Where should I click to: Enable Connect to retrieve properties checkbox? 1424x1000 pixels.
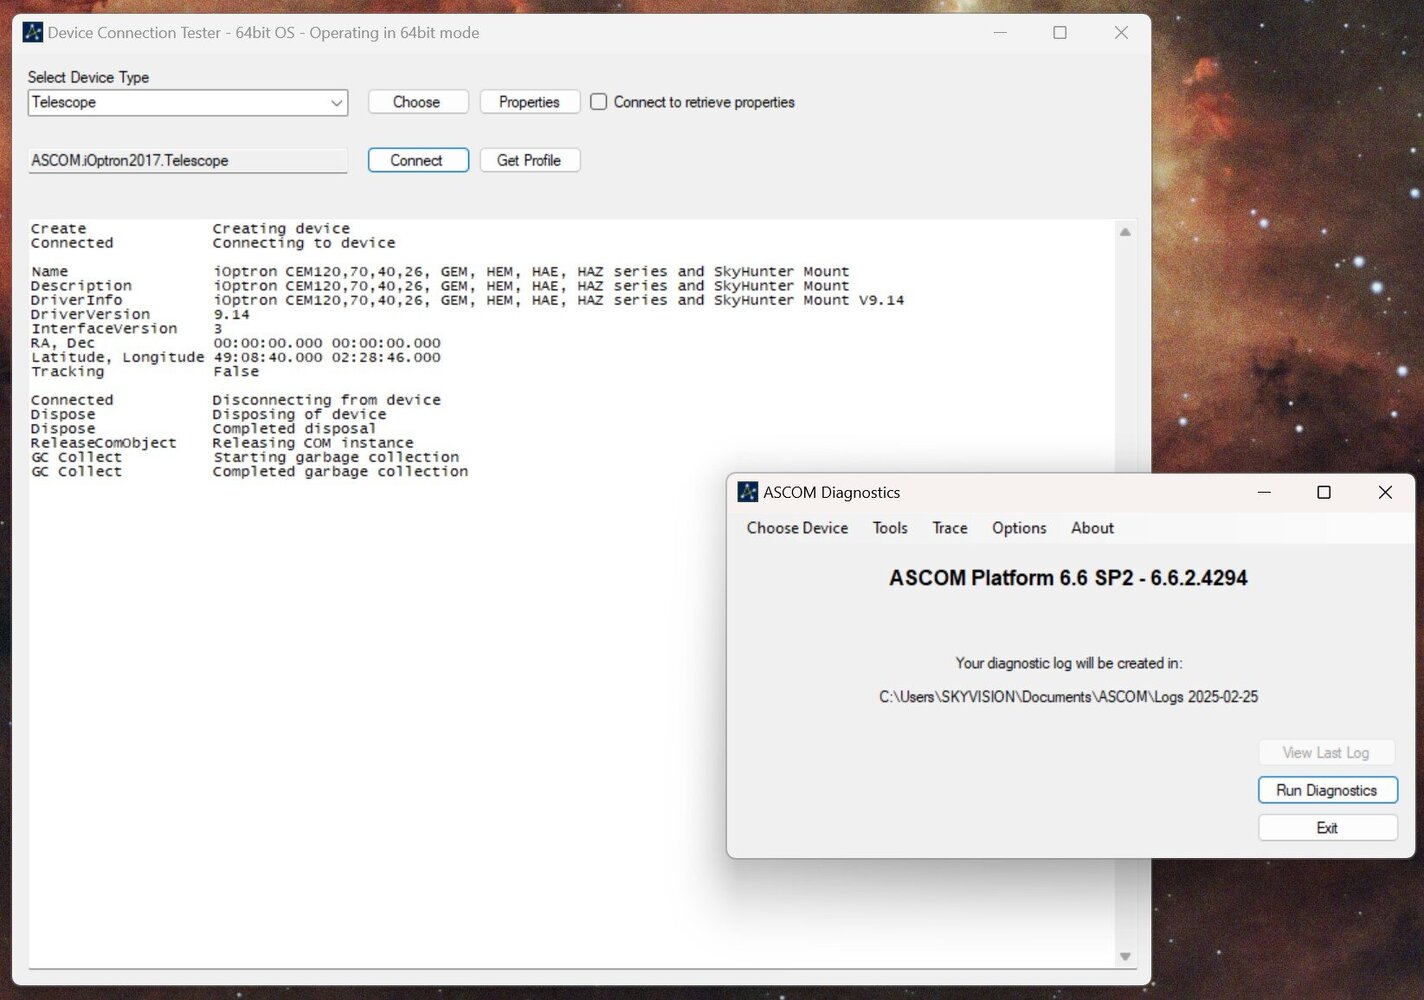click(x=598, y=102)
